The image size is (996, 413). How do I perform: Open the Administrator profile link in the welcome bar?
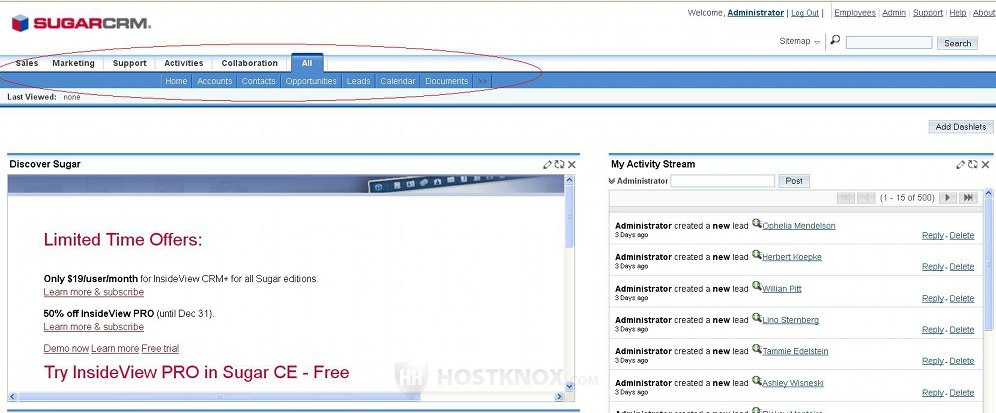tap(755, 13)
